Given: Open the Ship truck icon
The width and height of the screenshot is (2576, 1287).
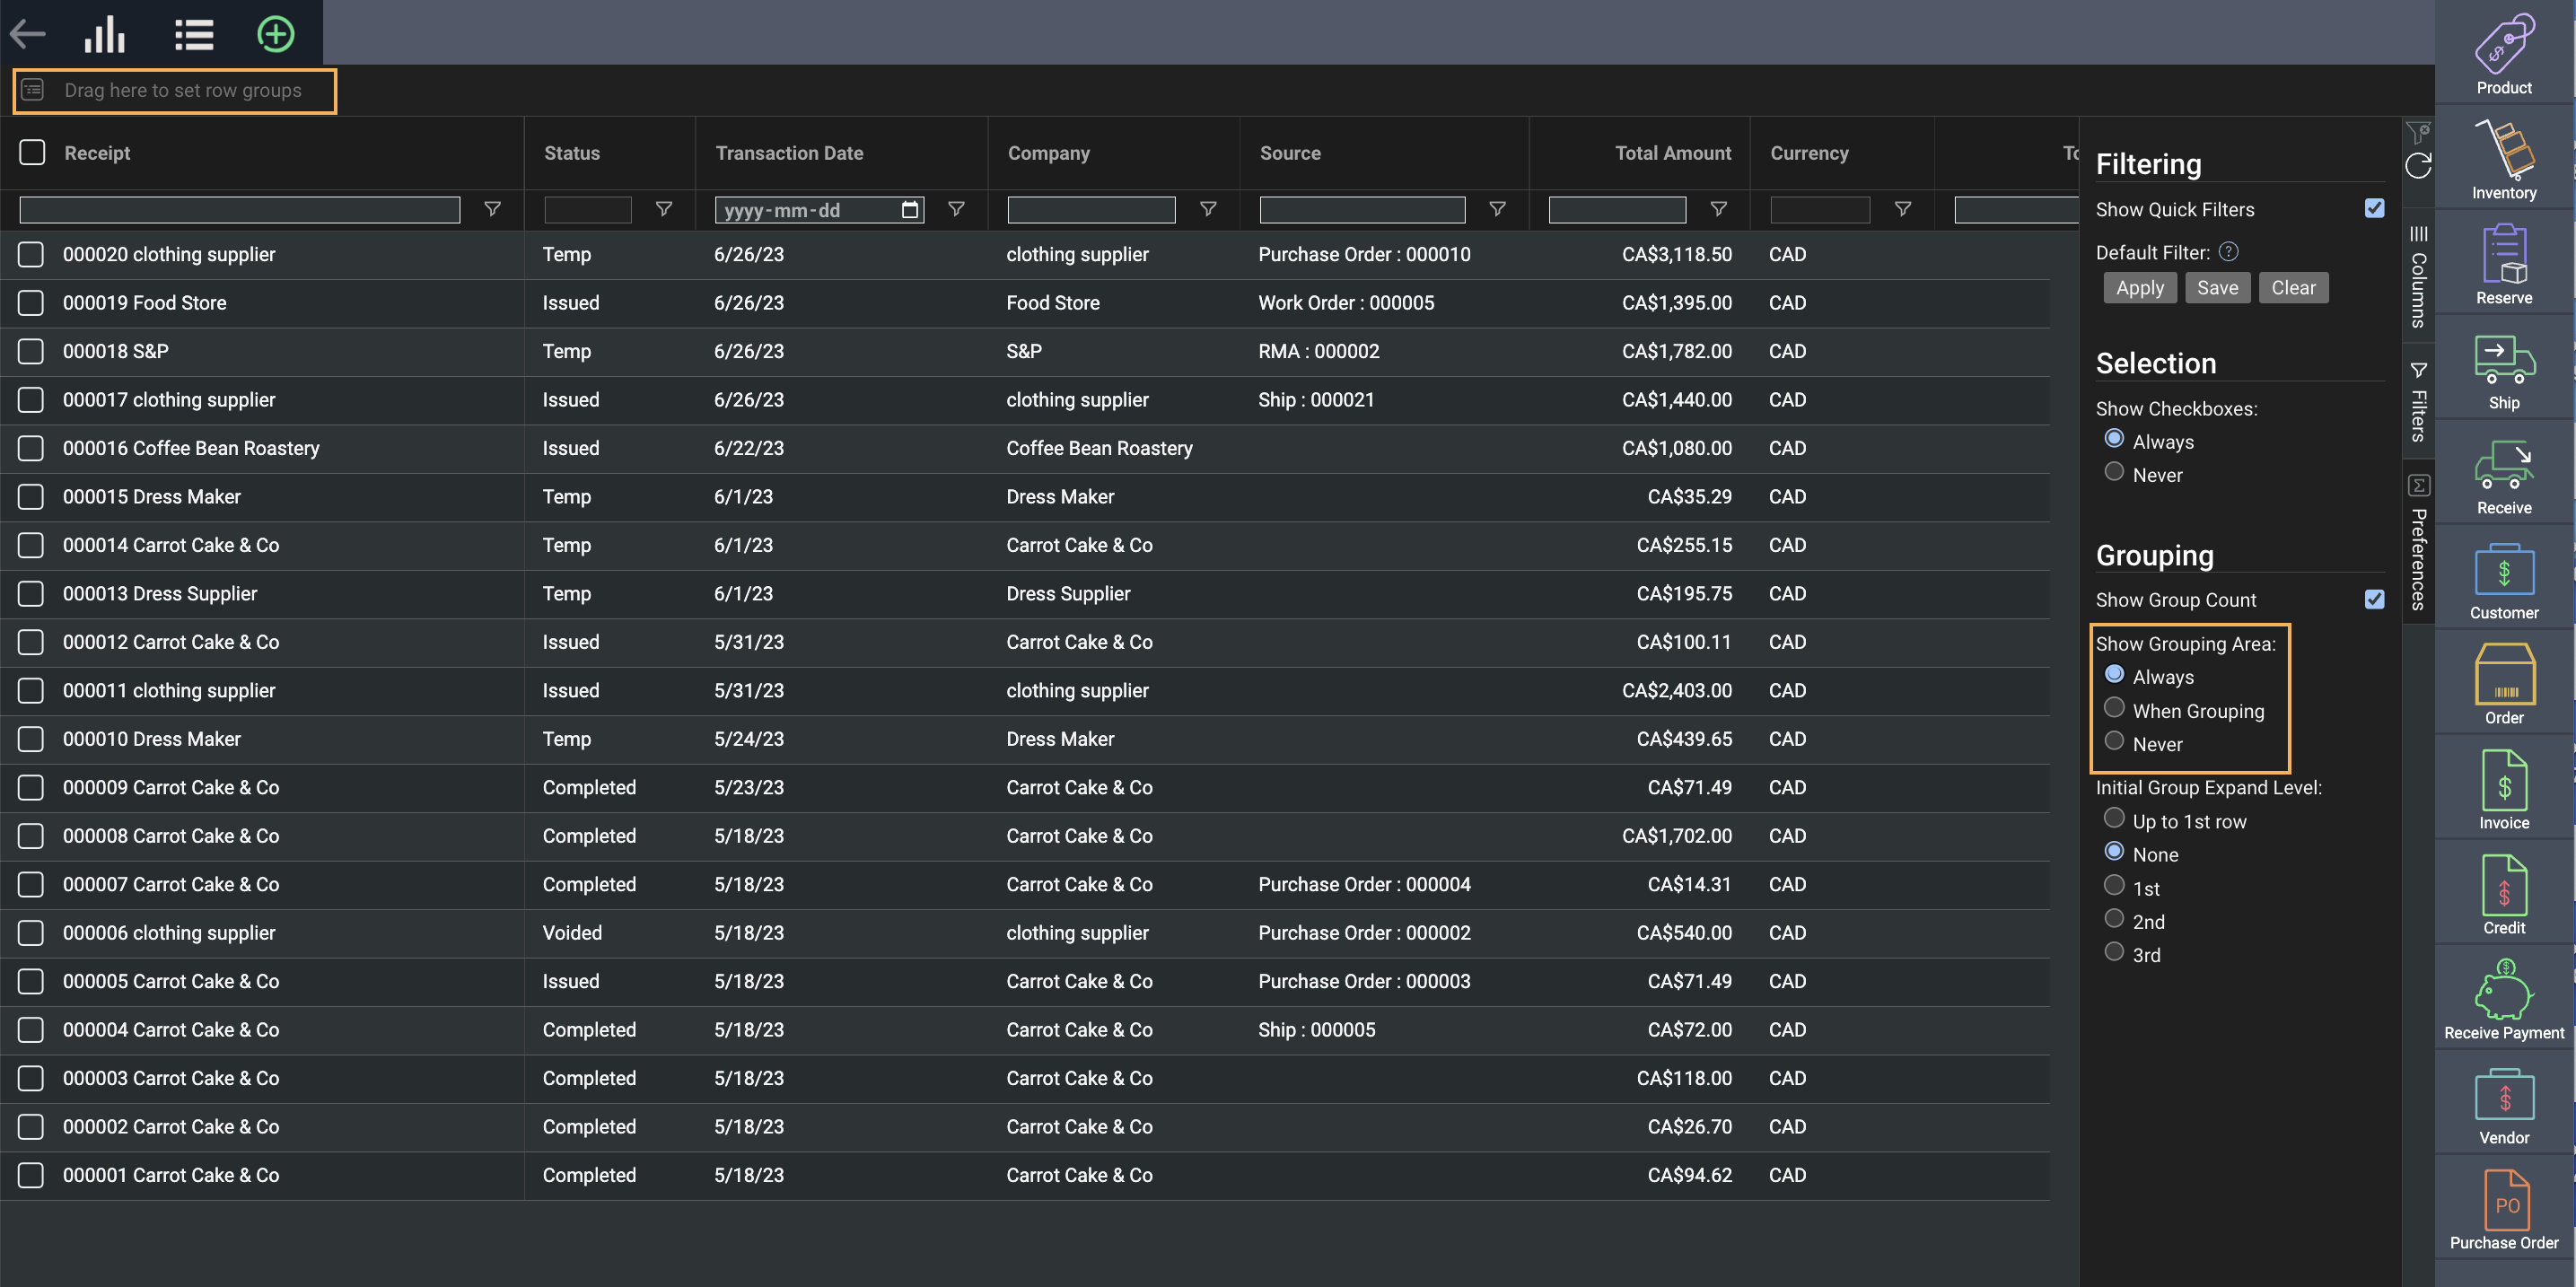Looking at the screenshot, I should pos(2503,360).
